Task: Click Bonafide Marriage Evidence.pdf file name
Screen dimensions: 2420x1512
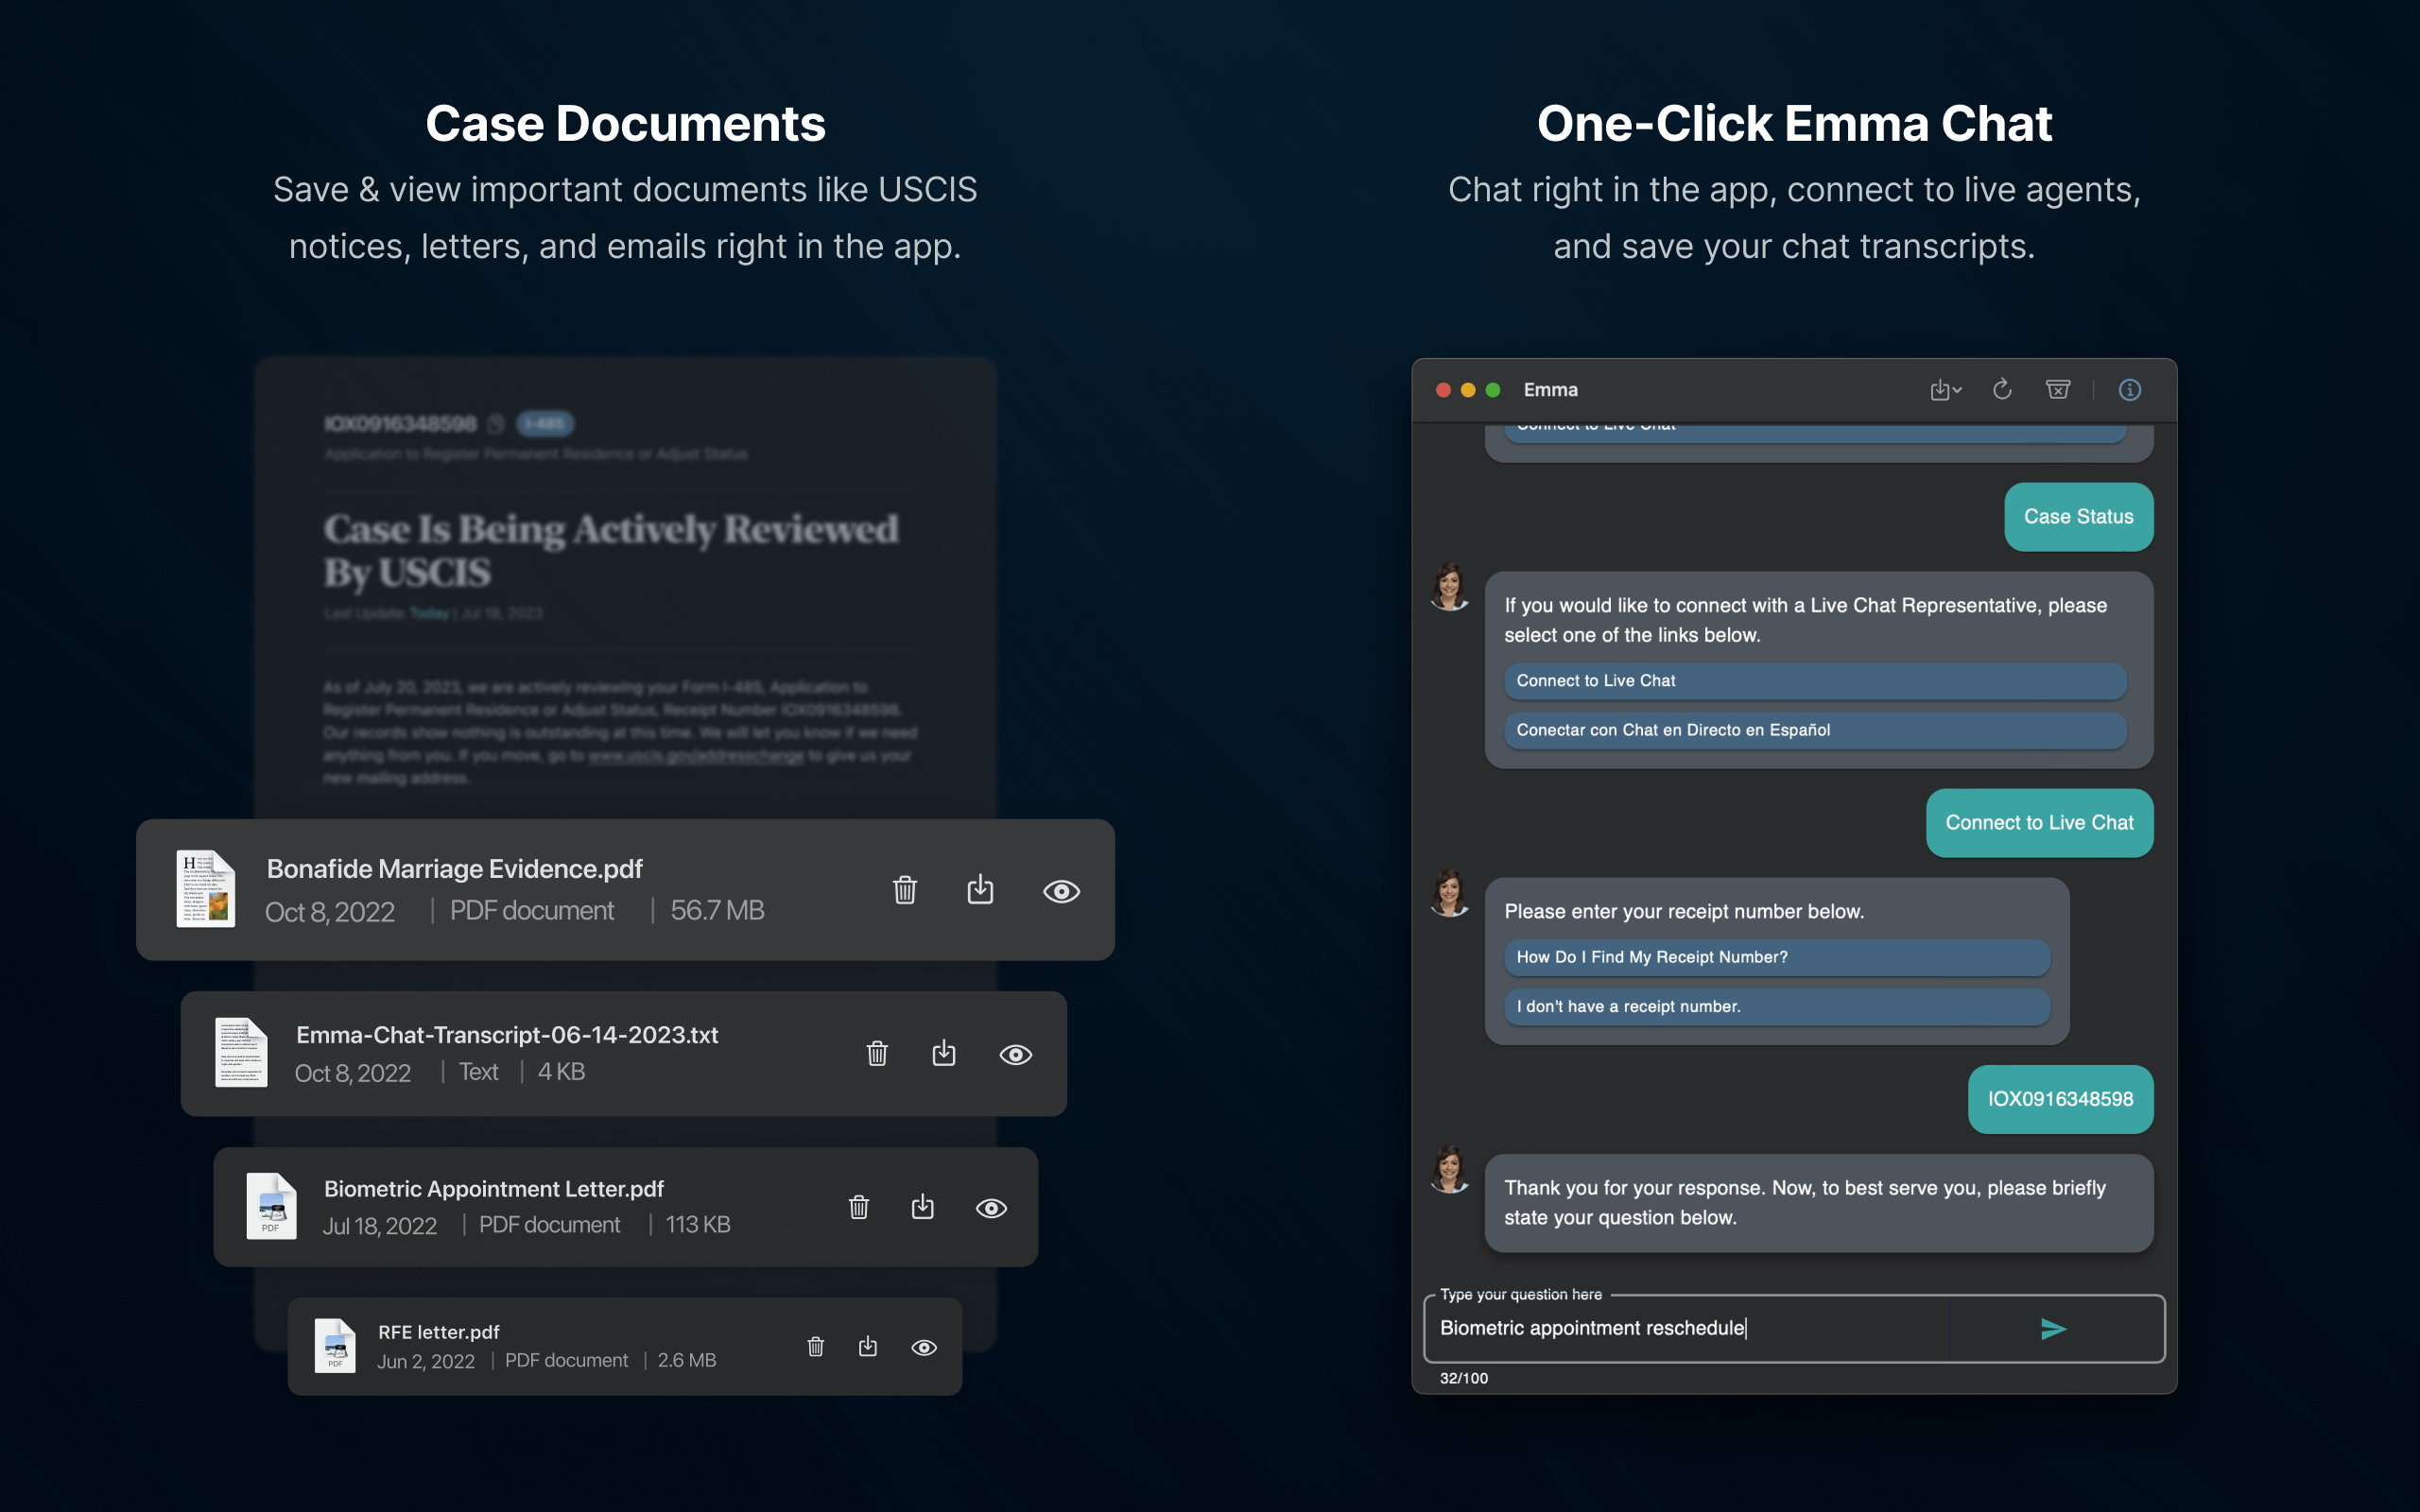Action: coord(454,869)
